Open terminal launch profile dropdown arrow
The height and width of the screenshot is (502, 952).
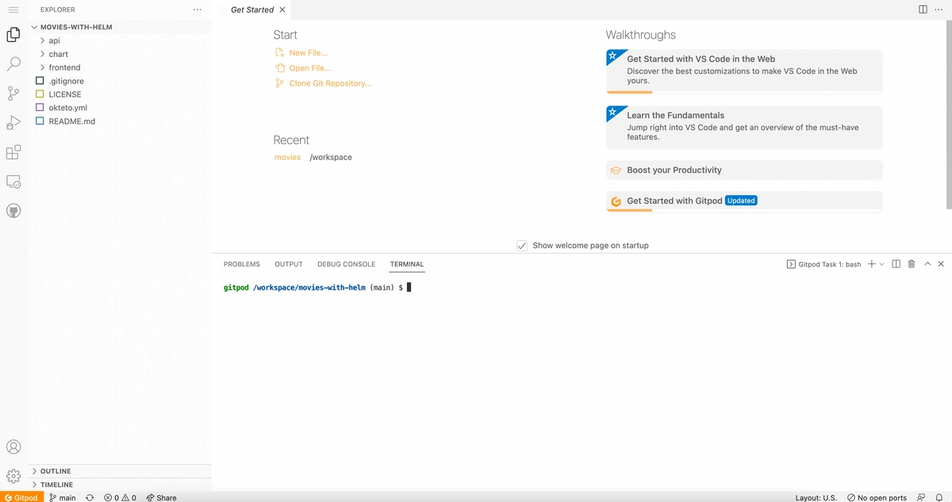pyautogui.click(x=882, y=264)
